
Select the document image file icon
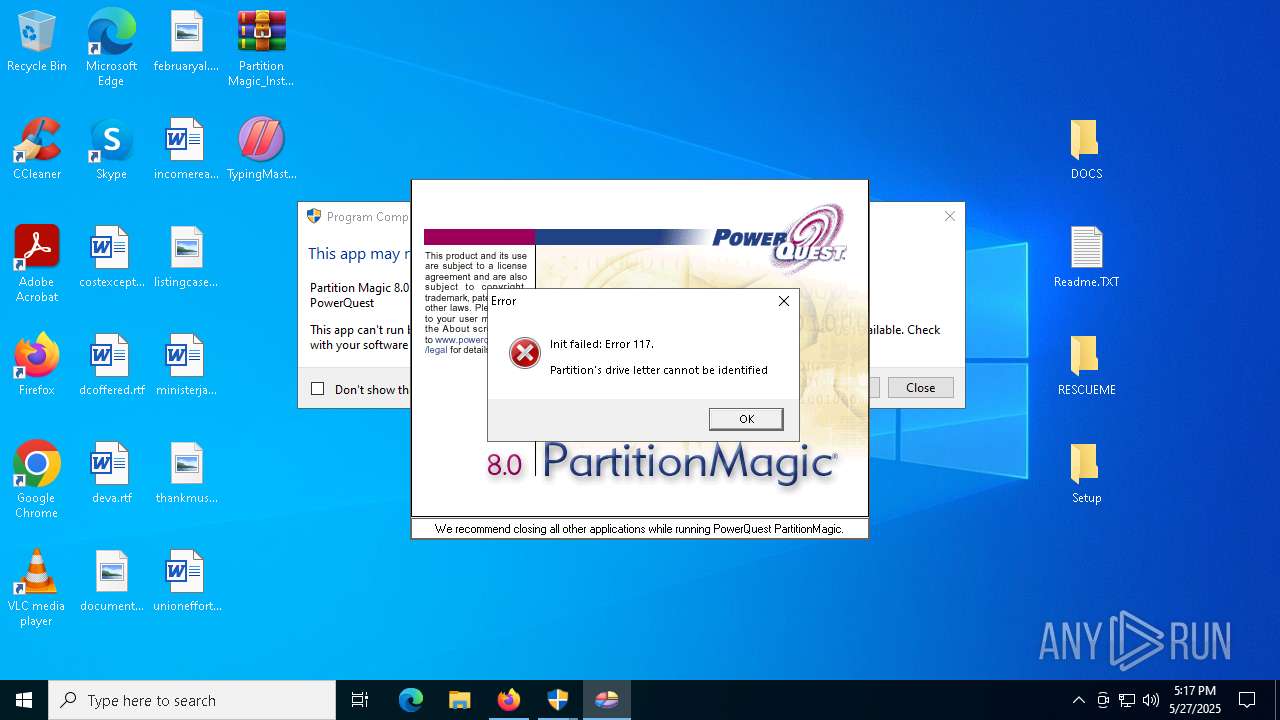[111, 582]
